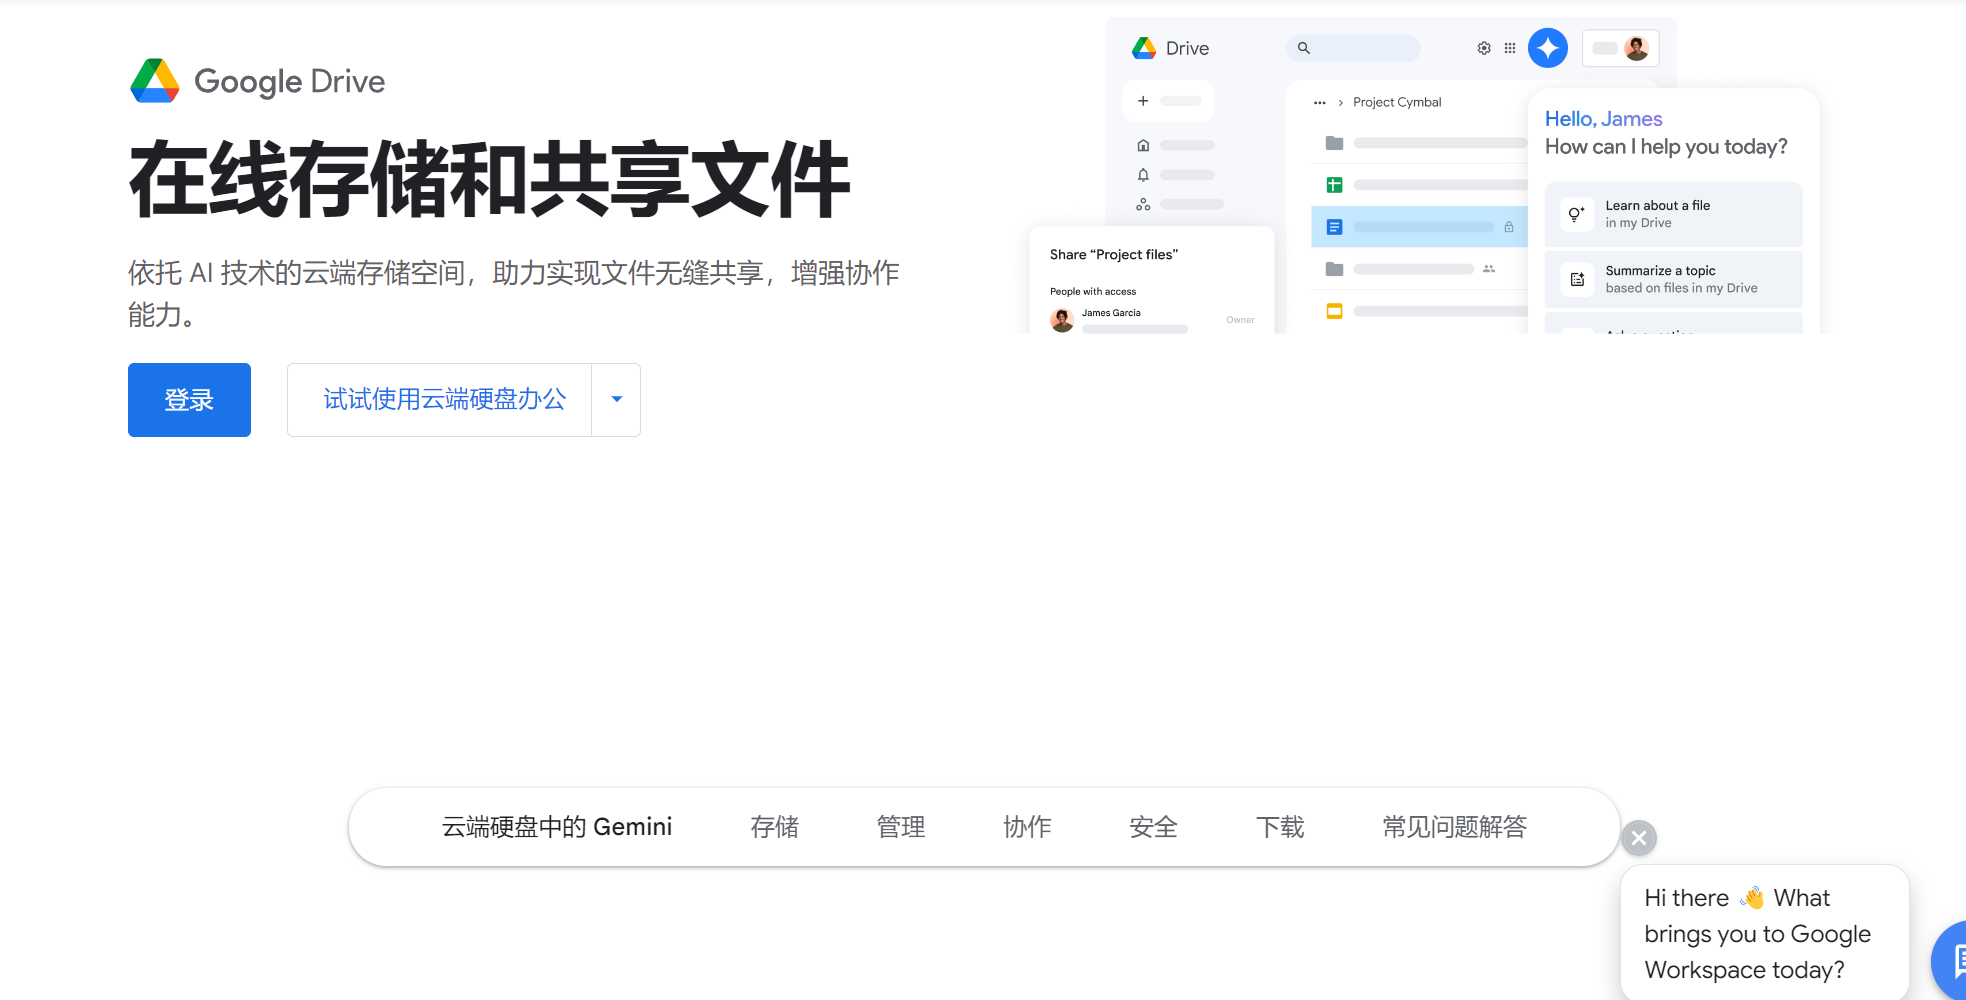Image resolution: width=1966 pixels, height=1000 pixels.
Task: Open the blue chat bubble in bottom-right corner
Action: (x=1950, y=960)
